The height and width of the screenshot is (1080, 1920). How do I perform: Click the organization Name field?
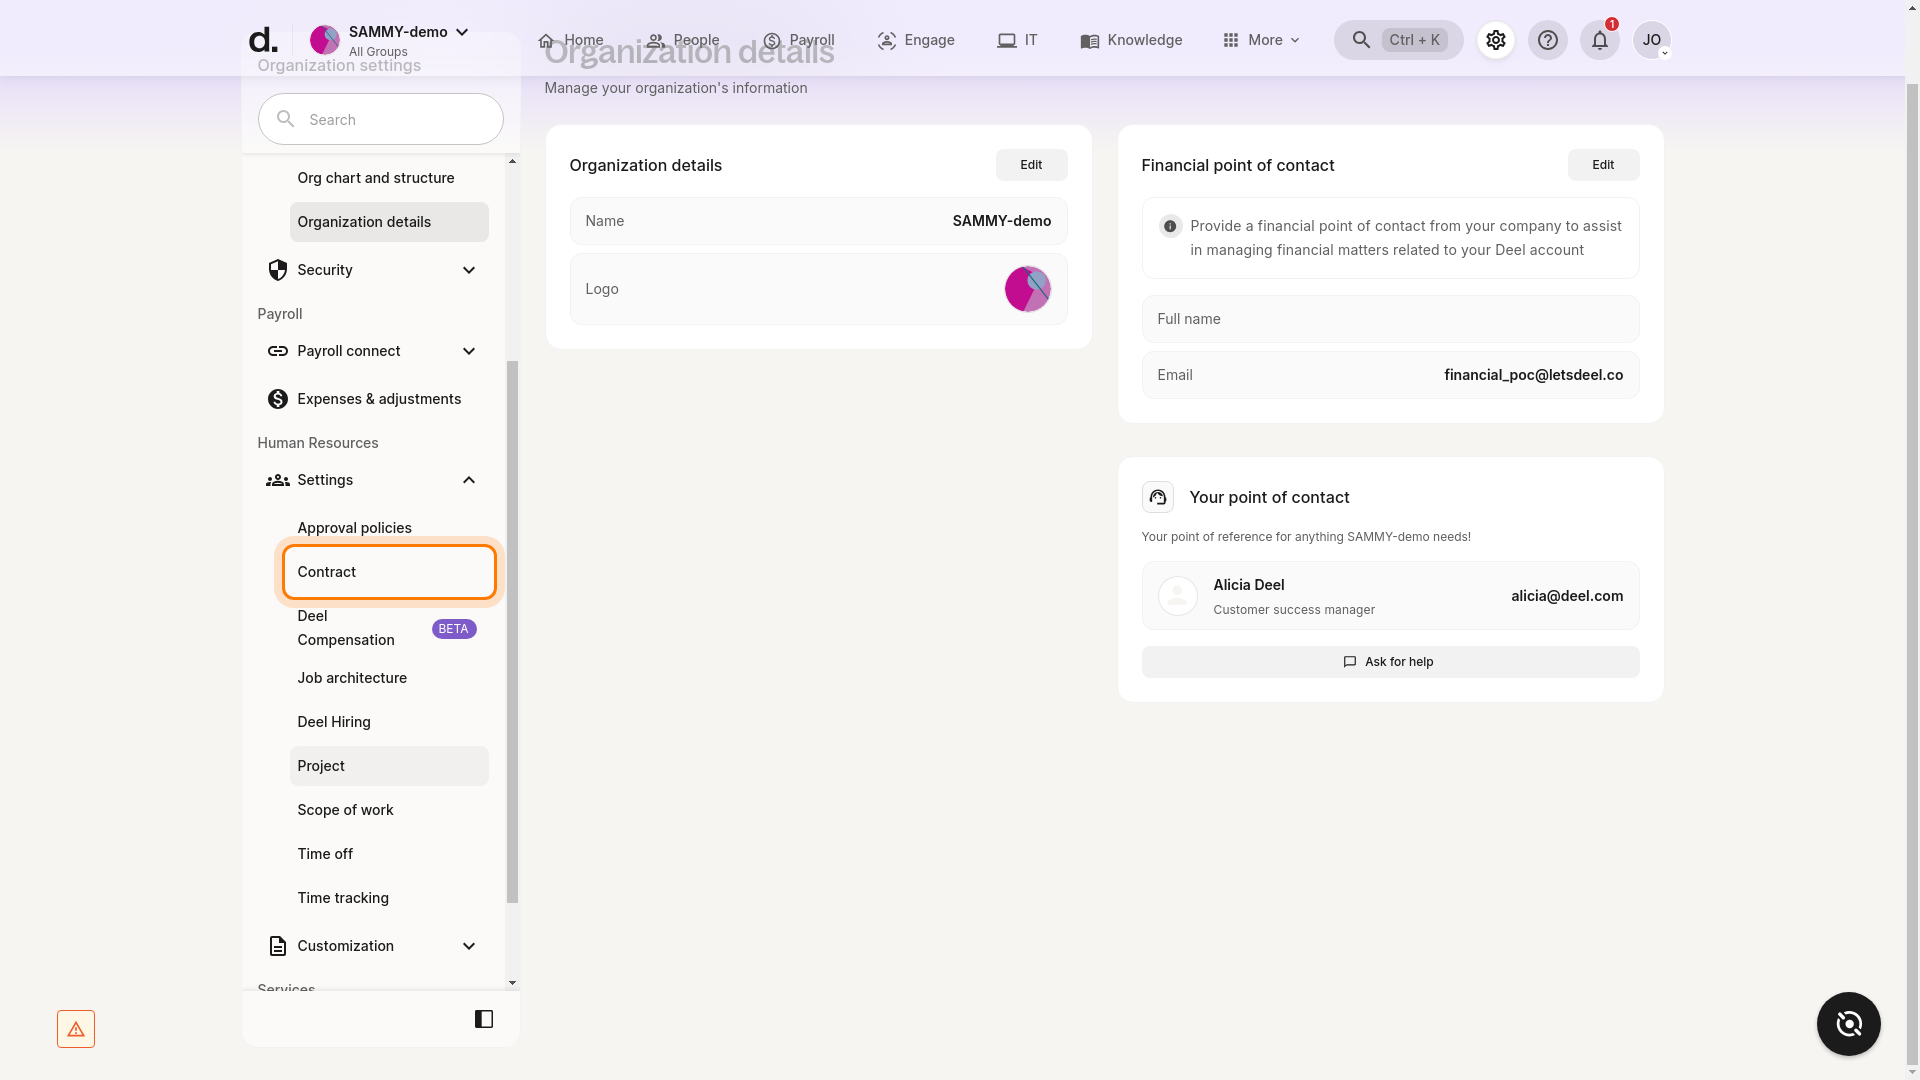[x=818, y=221]
